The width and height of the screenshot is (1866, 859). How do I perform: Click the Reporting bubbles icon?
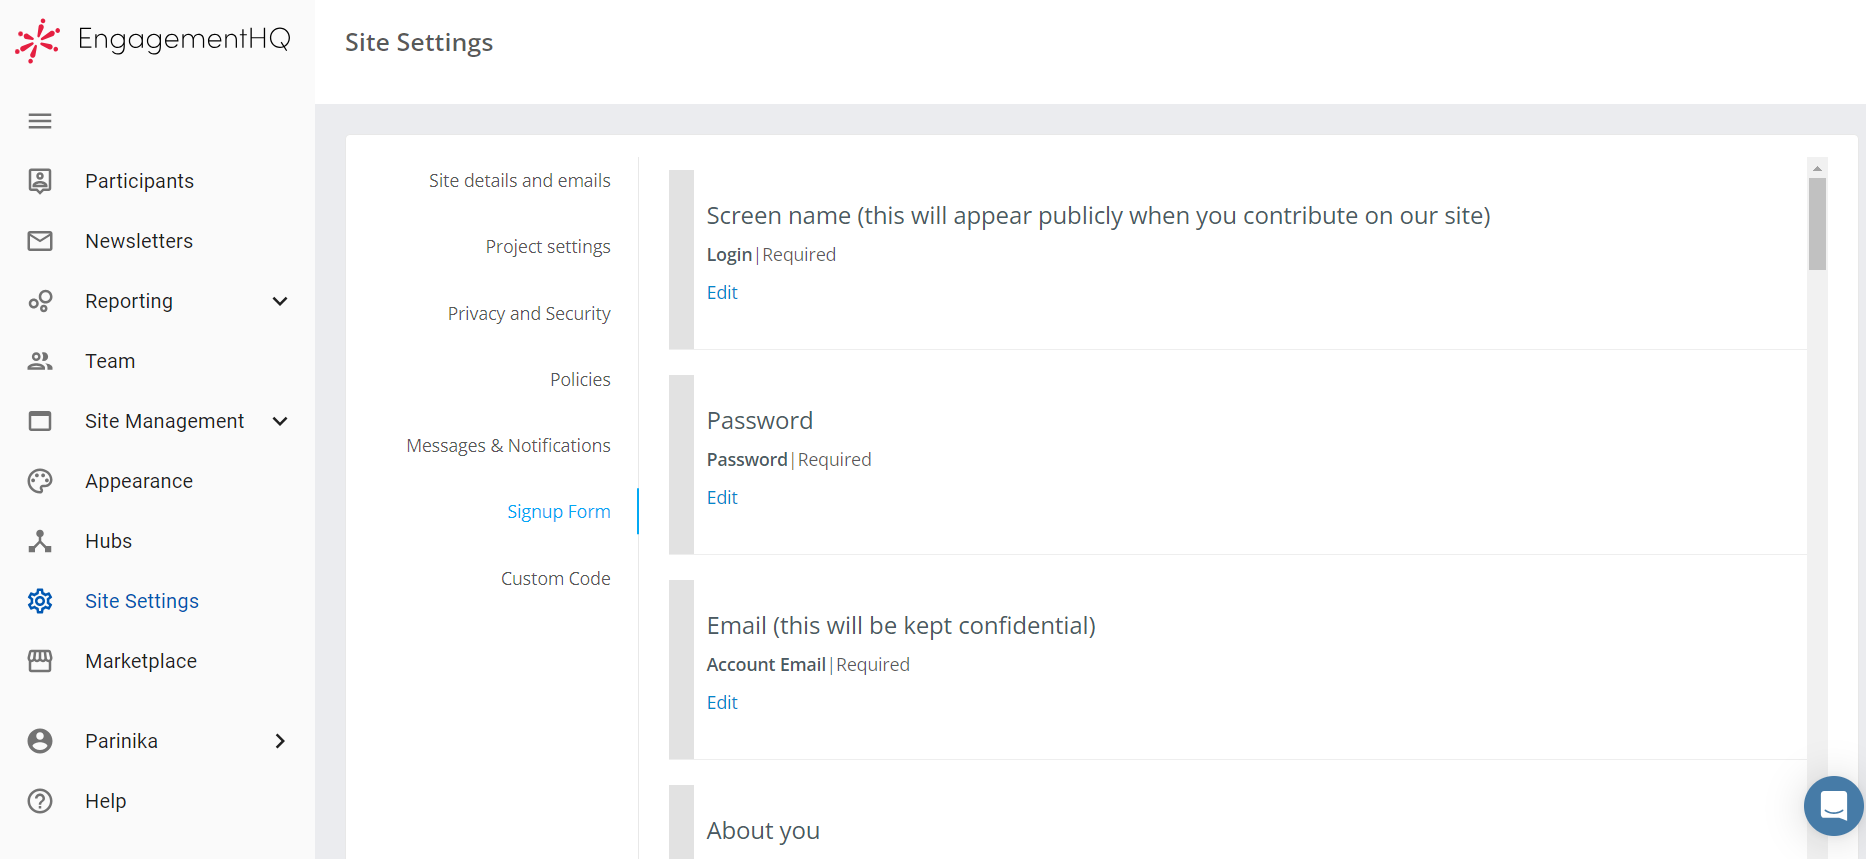pos(40,301)
